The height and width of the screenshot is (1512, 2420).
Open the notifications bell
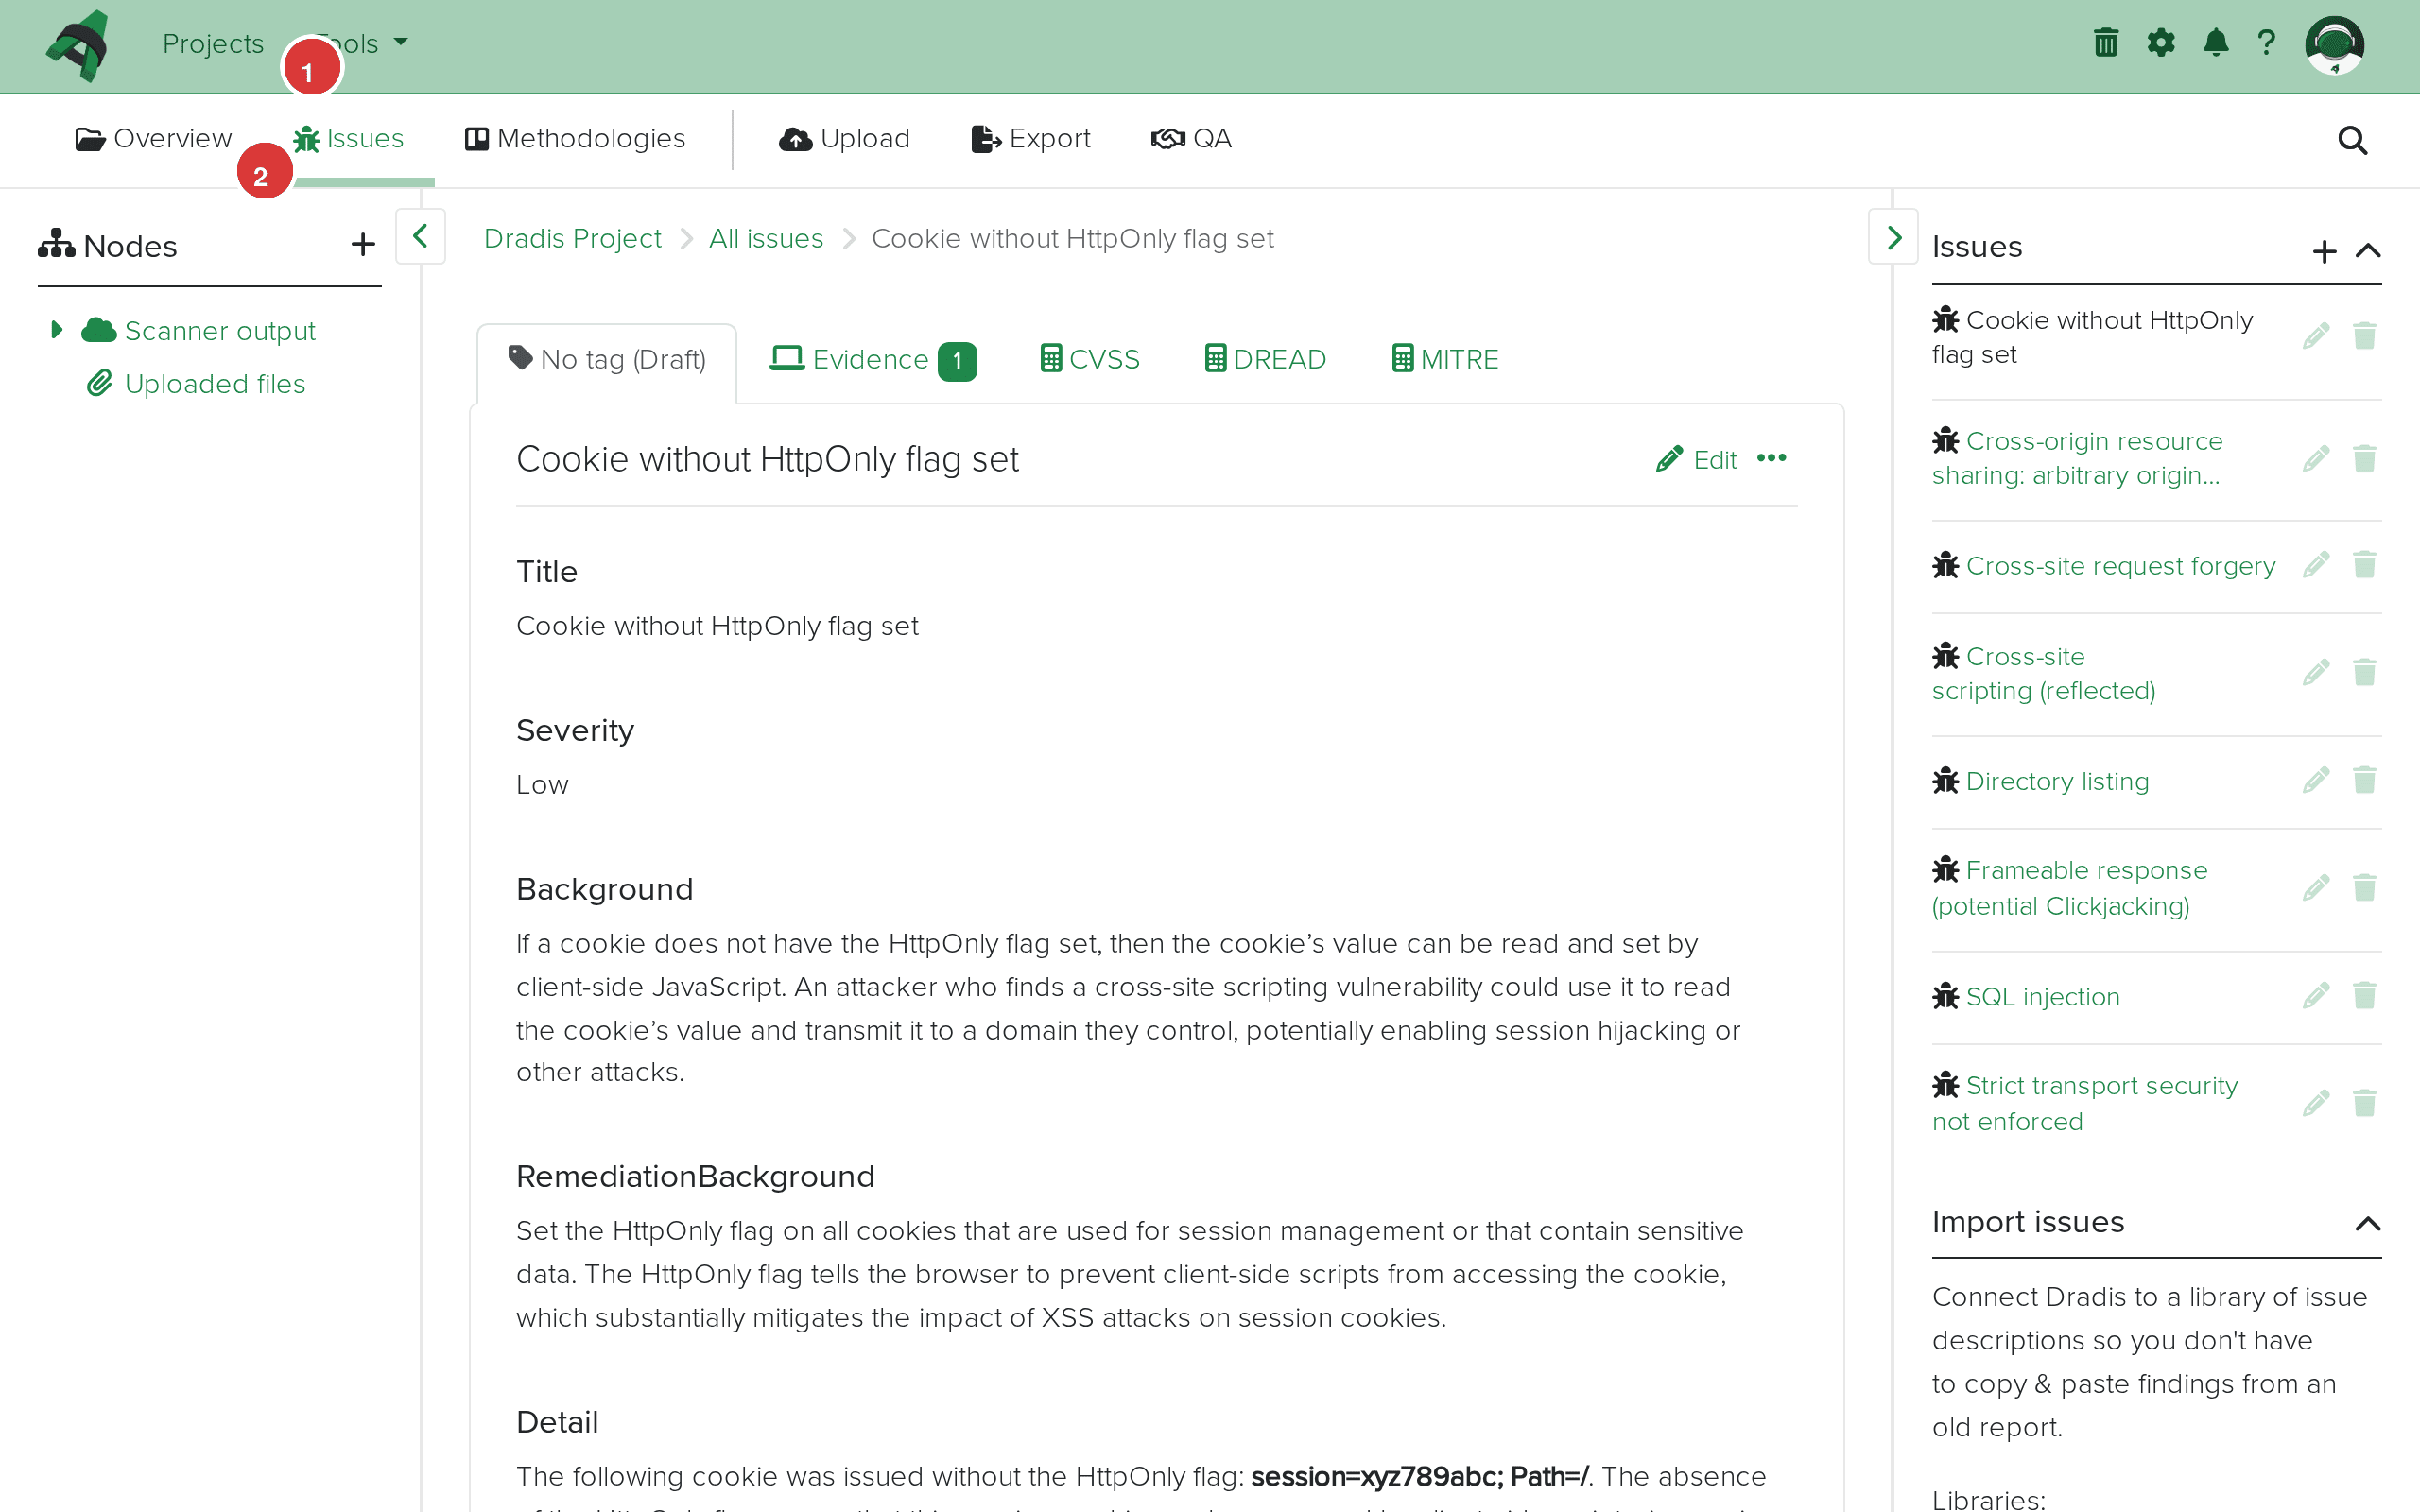(x=2215, y=43)
